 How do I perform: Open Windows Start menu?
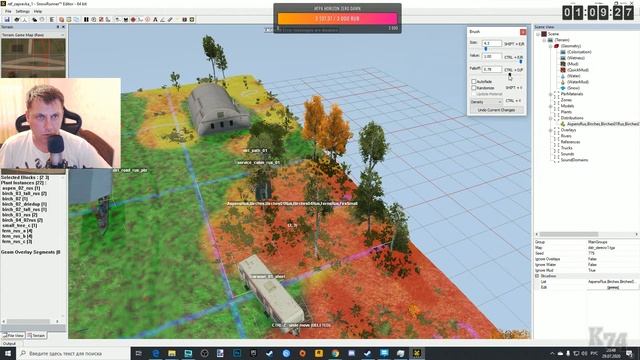[7, 353]
